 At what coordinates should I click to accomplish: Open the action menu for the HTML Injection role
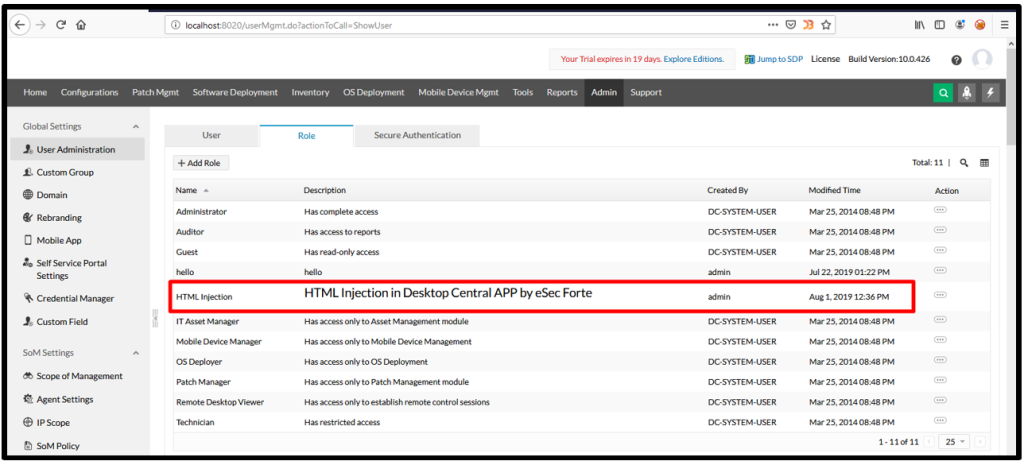pyautogui.click(x=940, y=294)
